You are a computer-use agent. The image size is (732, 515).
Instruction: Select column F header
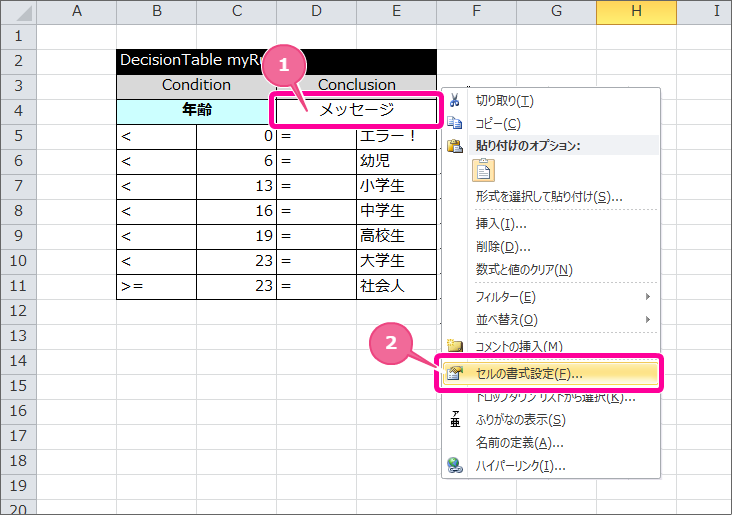(476, 12)
